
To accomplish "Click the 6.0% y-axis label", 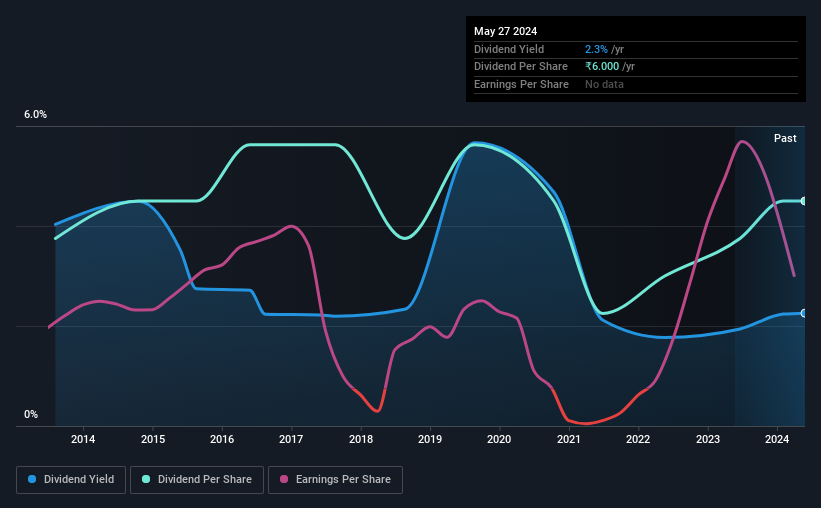I will click(35, 115).
